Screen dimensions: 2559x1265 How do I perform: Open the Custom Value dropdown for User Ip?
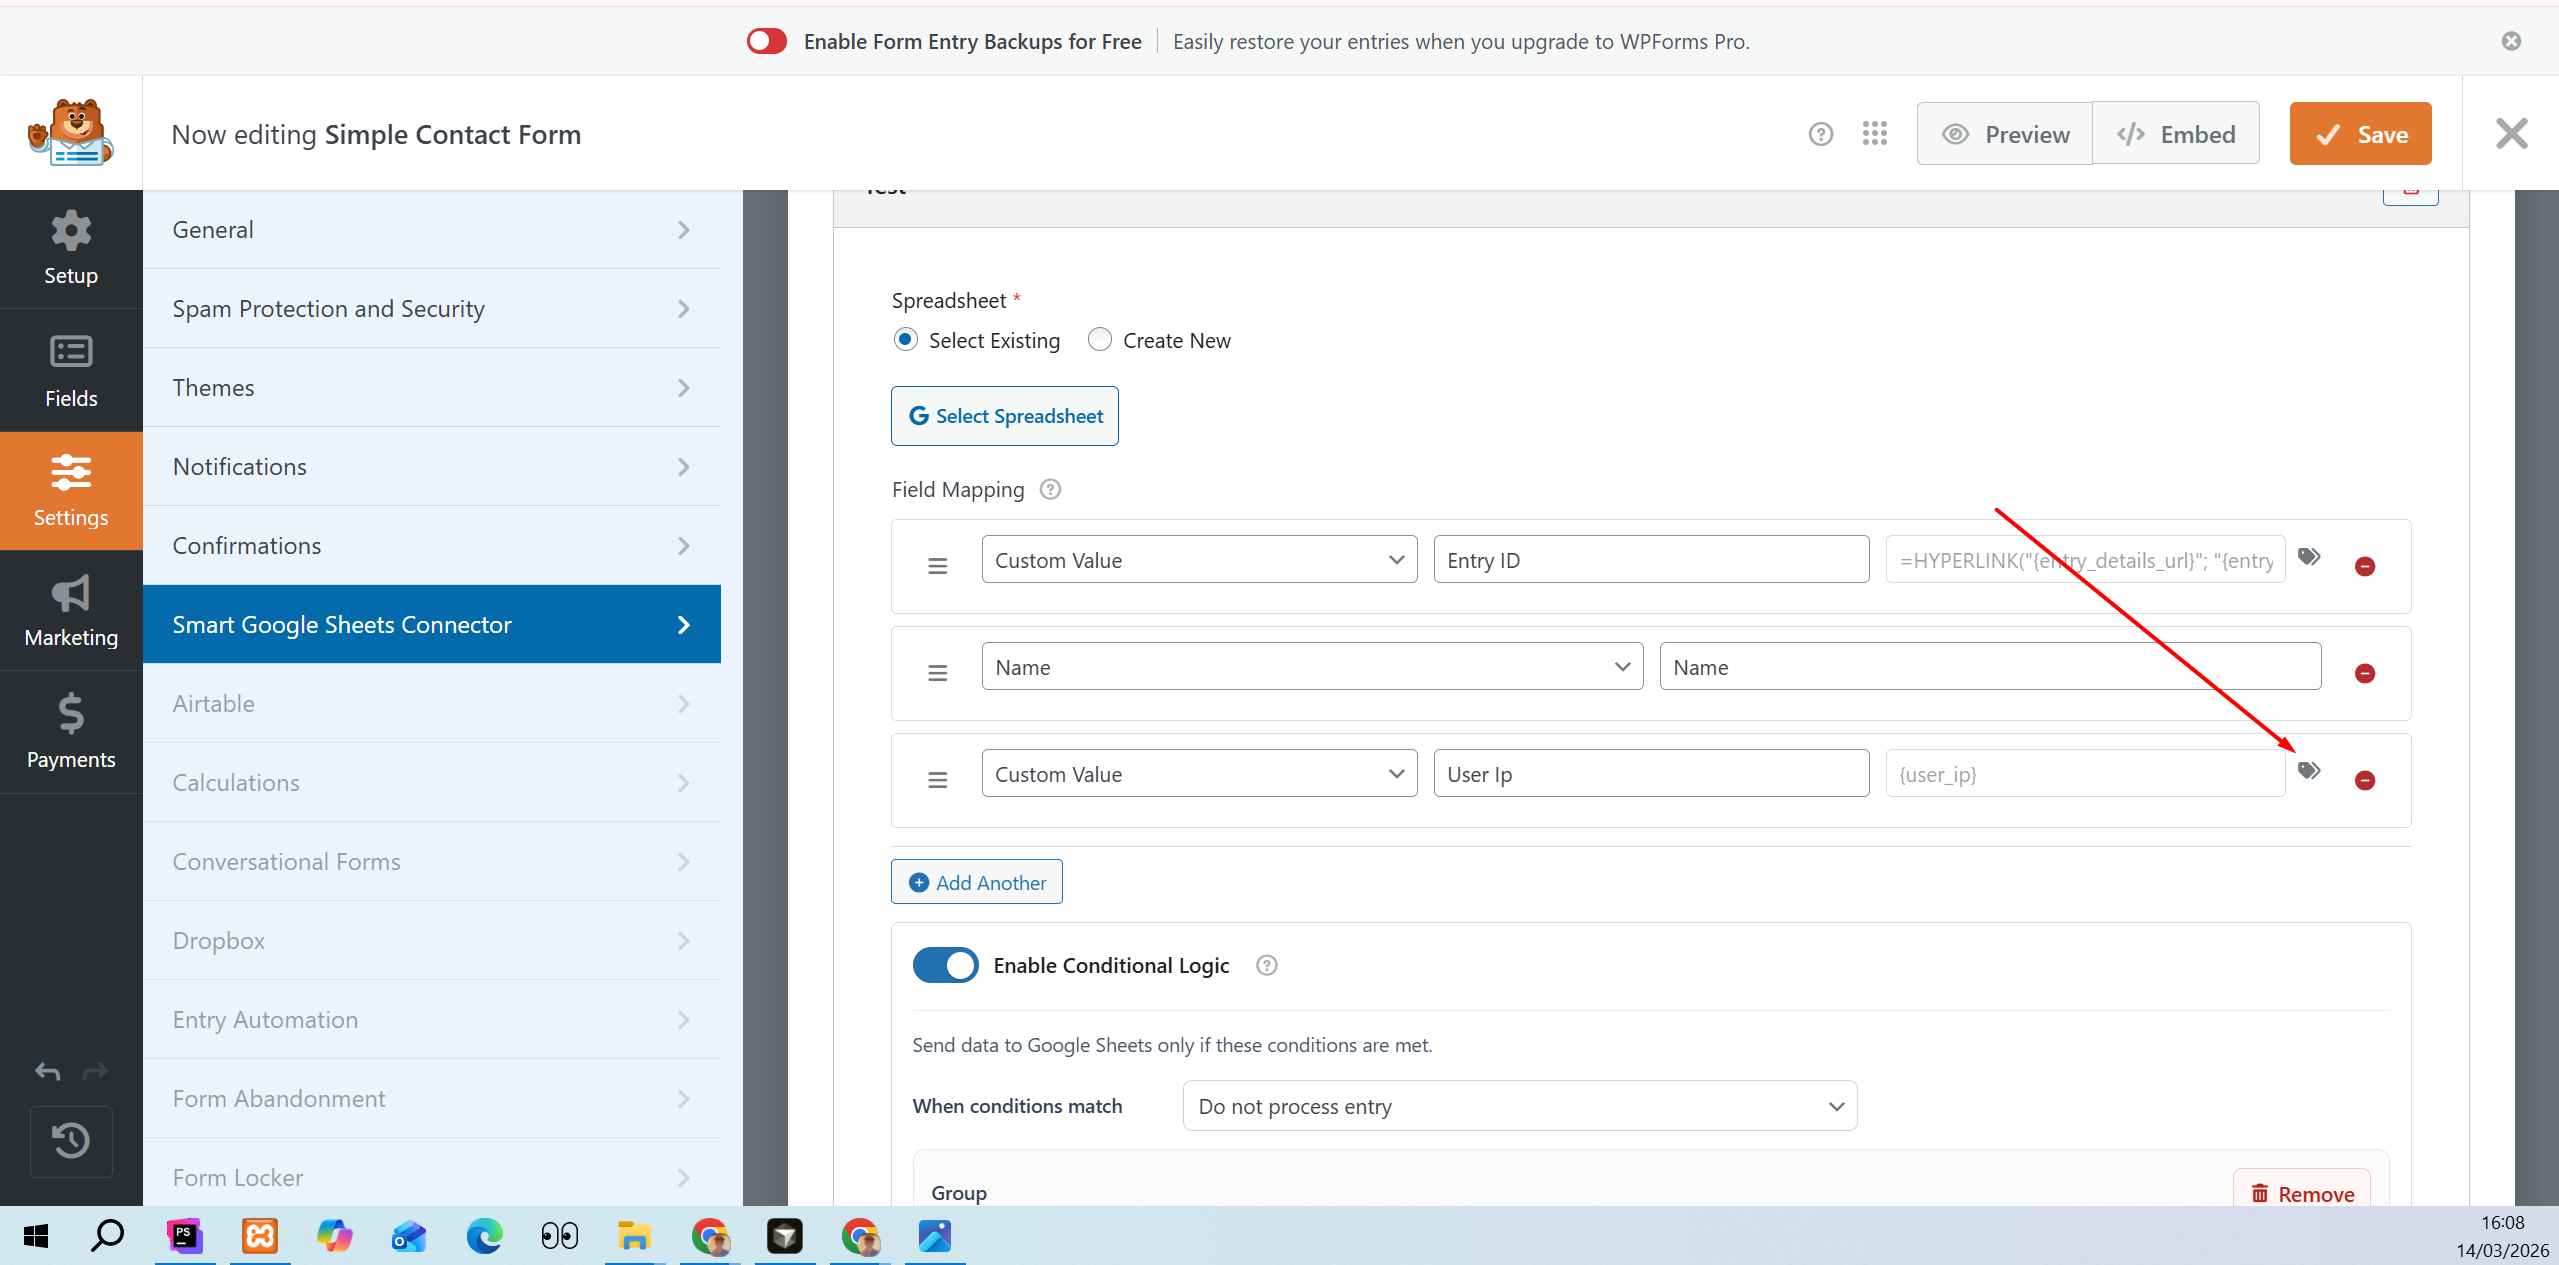[1199, 774]
